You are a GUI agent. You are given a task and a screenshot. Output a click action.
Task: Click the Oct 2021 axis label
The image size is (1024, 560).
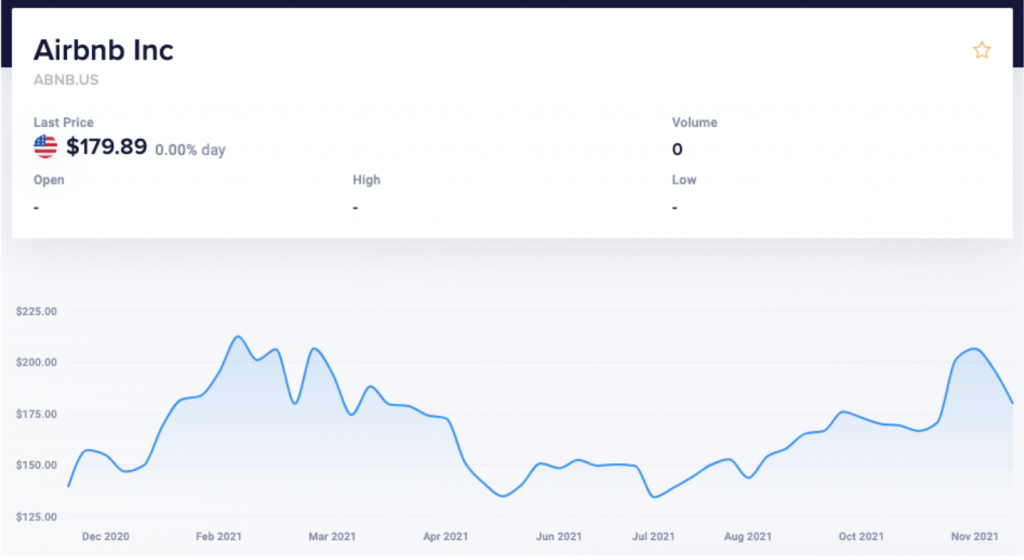(861, 537)
